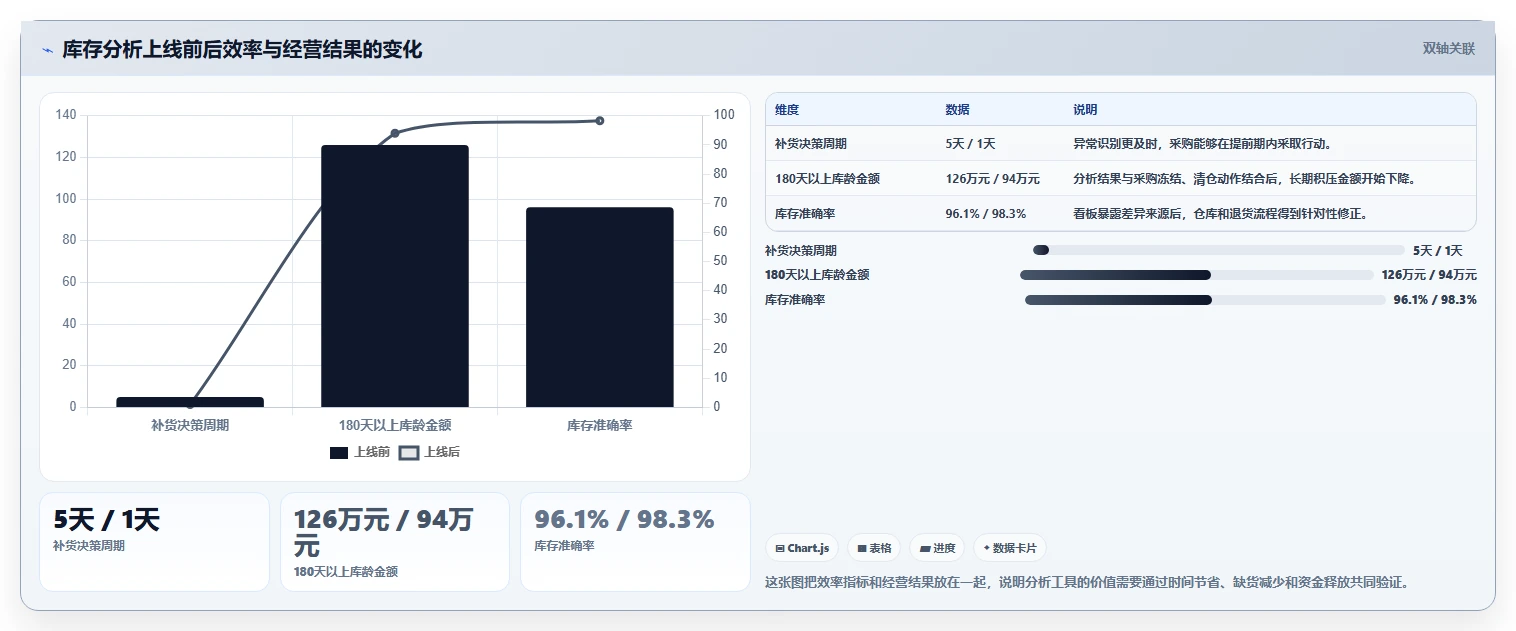Click the lightning icon beside the title
The image size is (1516, 631).
(x=47, y=50)
